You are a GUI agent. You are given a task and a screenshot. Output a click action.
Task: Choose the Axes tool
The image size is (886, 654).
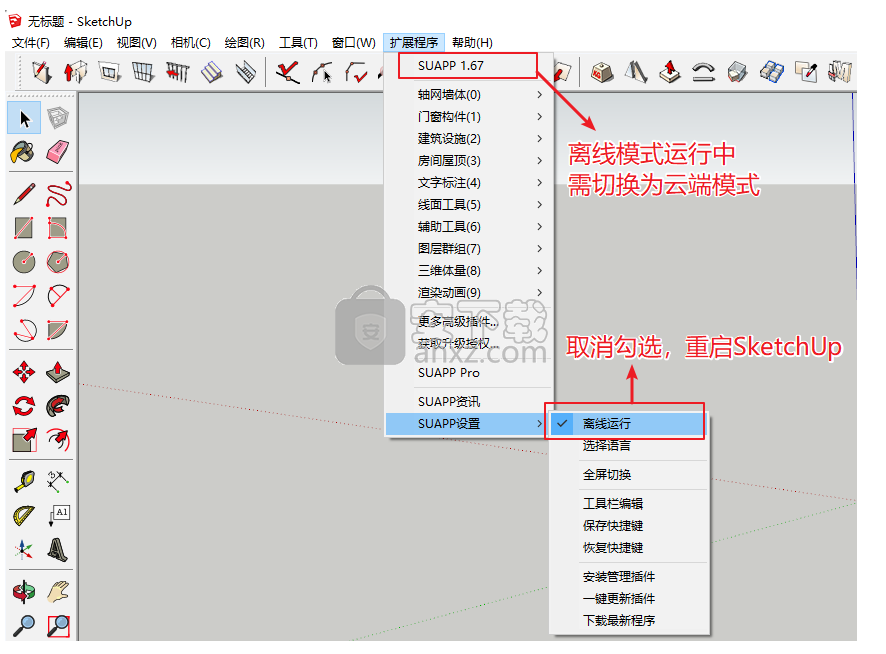tap(24, 549)
